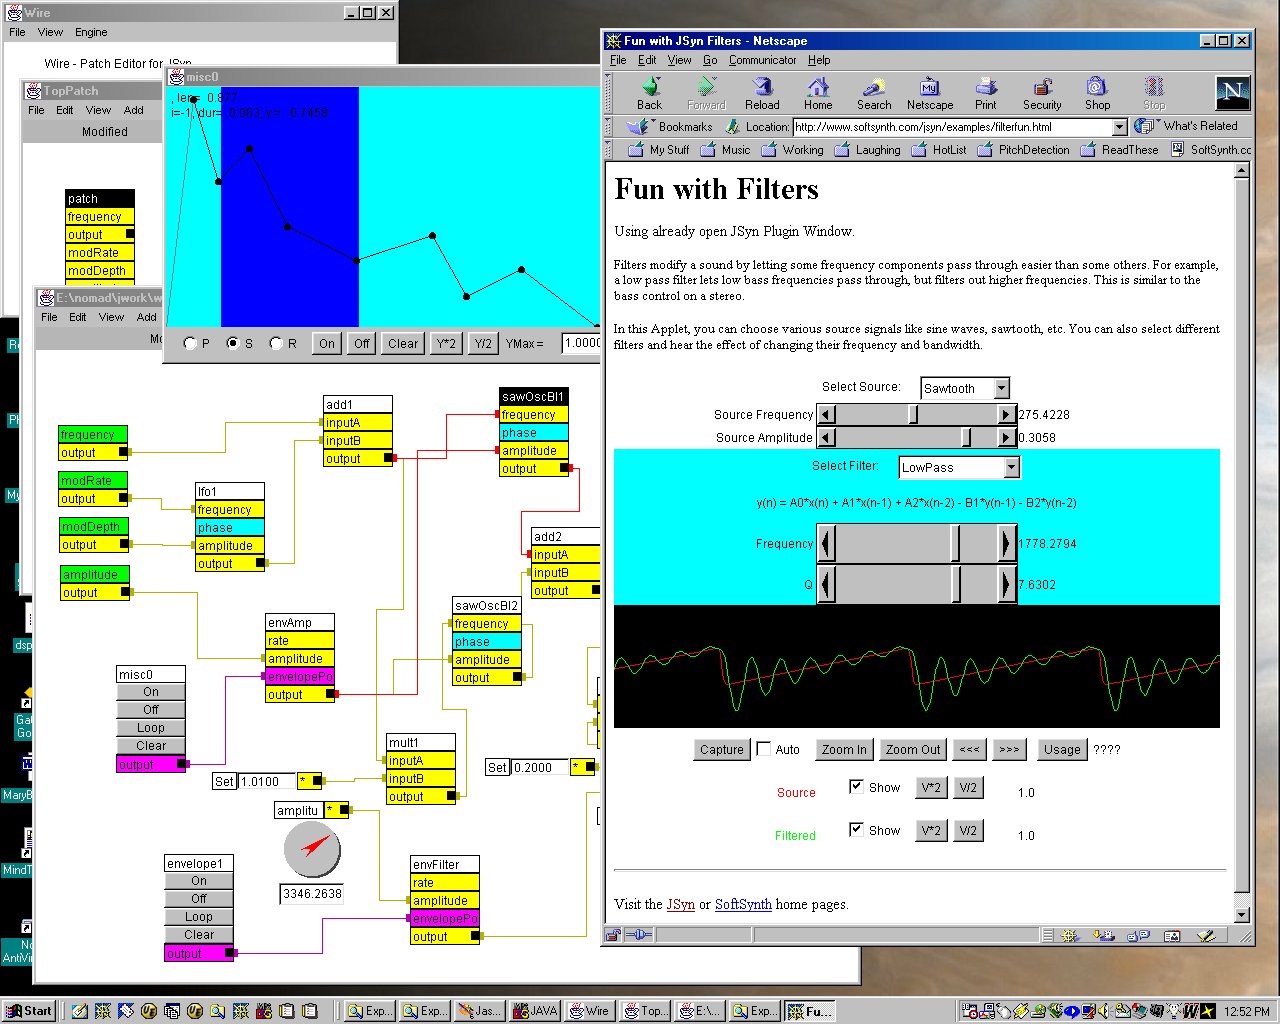Click the Print toolbar icon

click(x=986, y=88)
